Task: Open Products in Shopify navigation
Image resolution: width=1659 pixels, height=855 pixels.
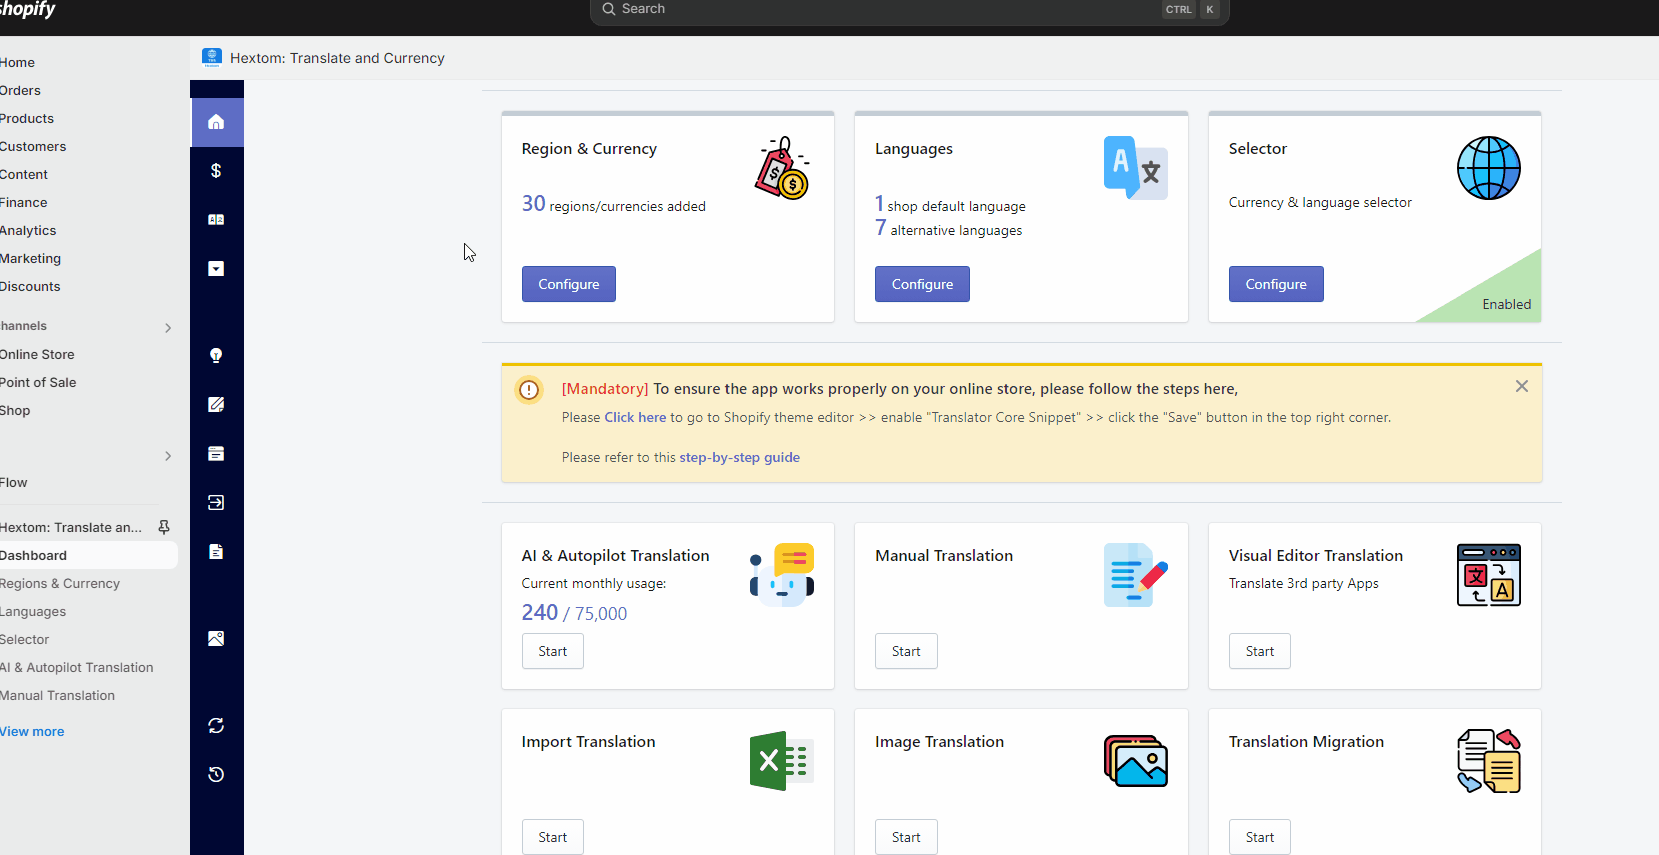Action: pos(27,118)
